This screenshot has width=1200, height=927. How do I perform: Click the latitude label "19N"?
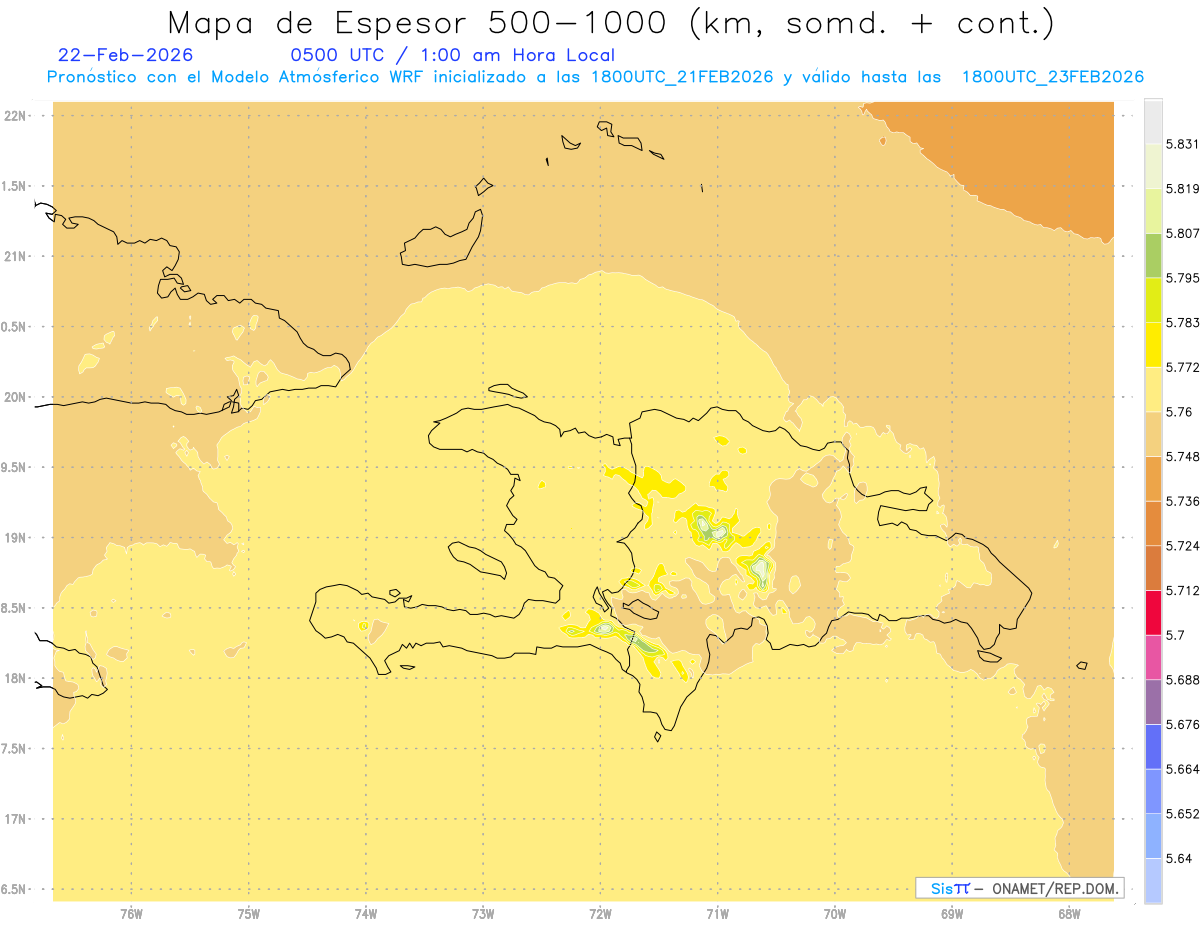(x=15, y=538)
